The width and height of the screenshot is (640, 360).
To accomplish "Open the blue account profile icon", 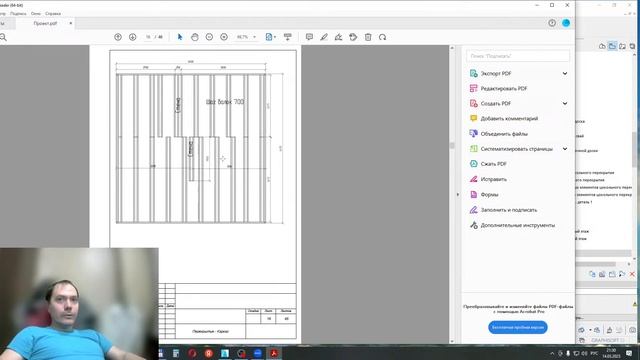I will (x=566, y=23).
